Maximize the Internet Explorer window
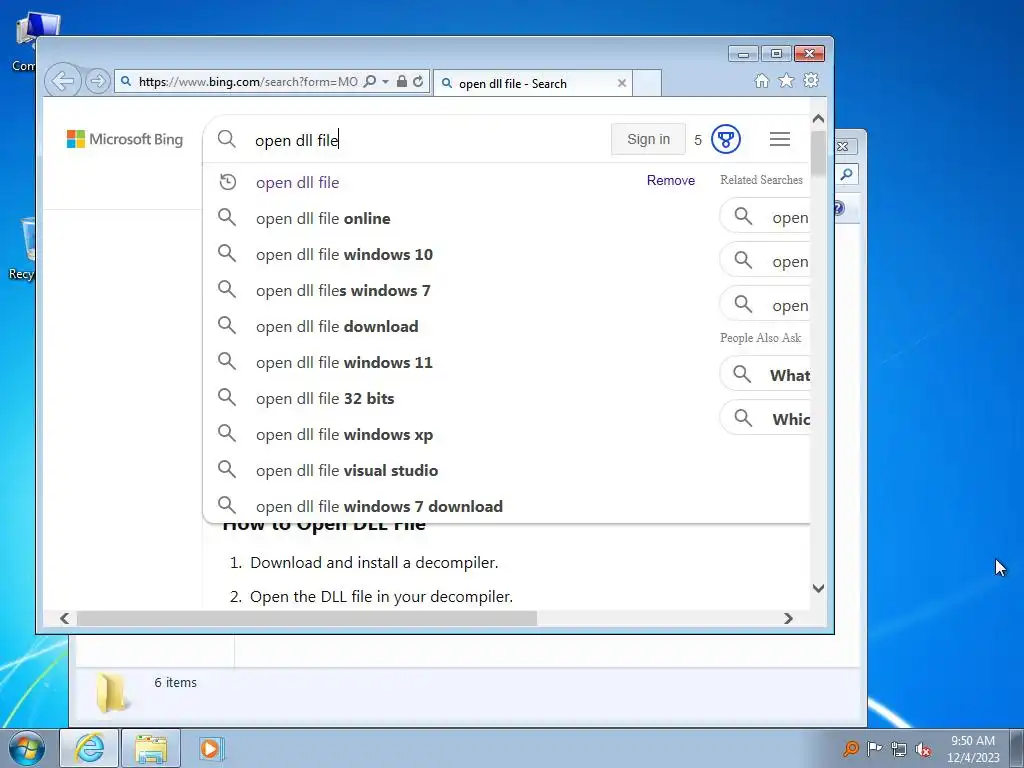This screenshot has height=768, width=1024. click(776, 54)
